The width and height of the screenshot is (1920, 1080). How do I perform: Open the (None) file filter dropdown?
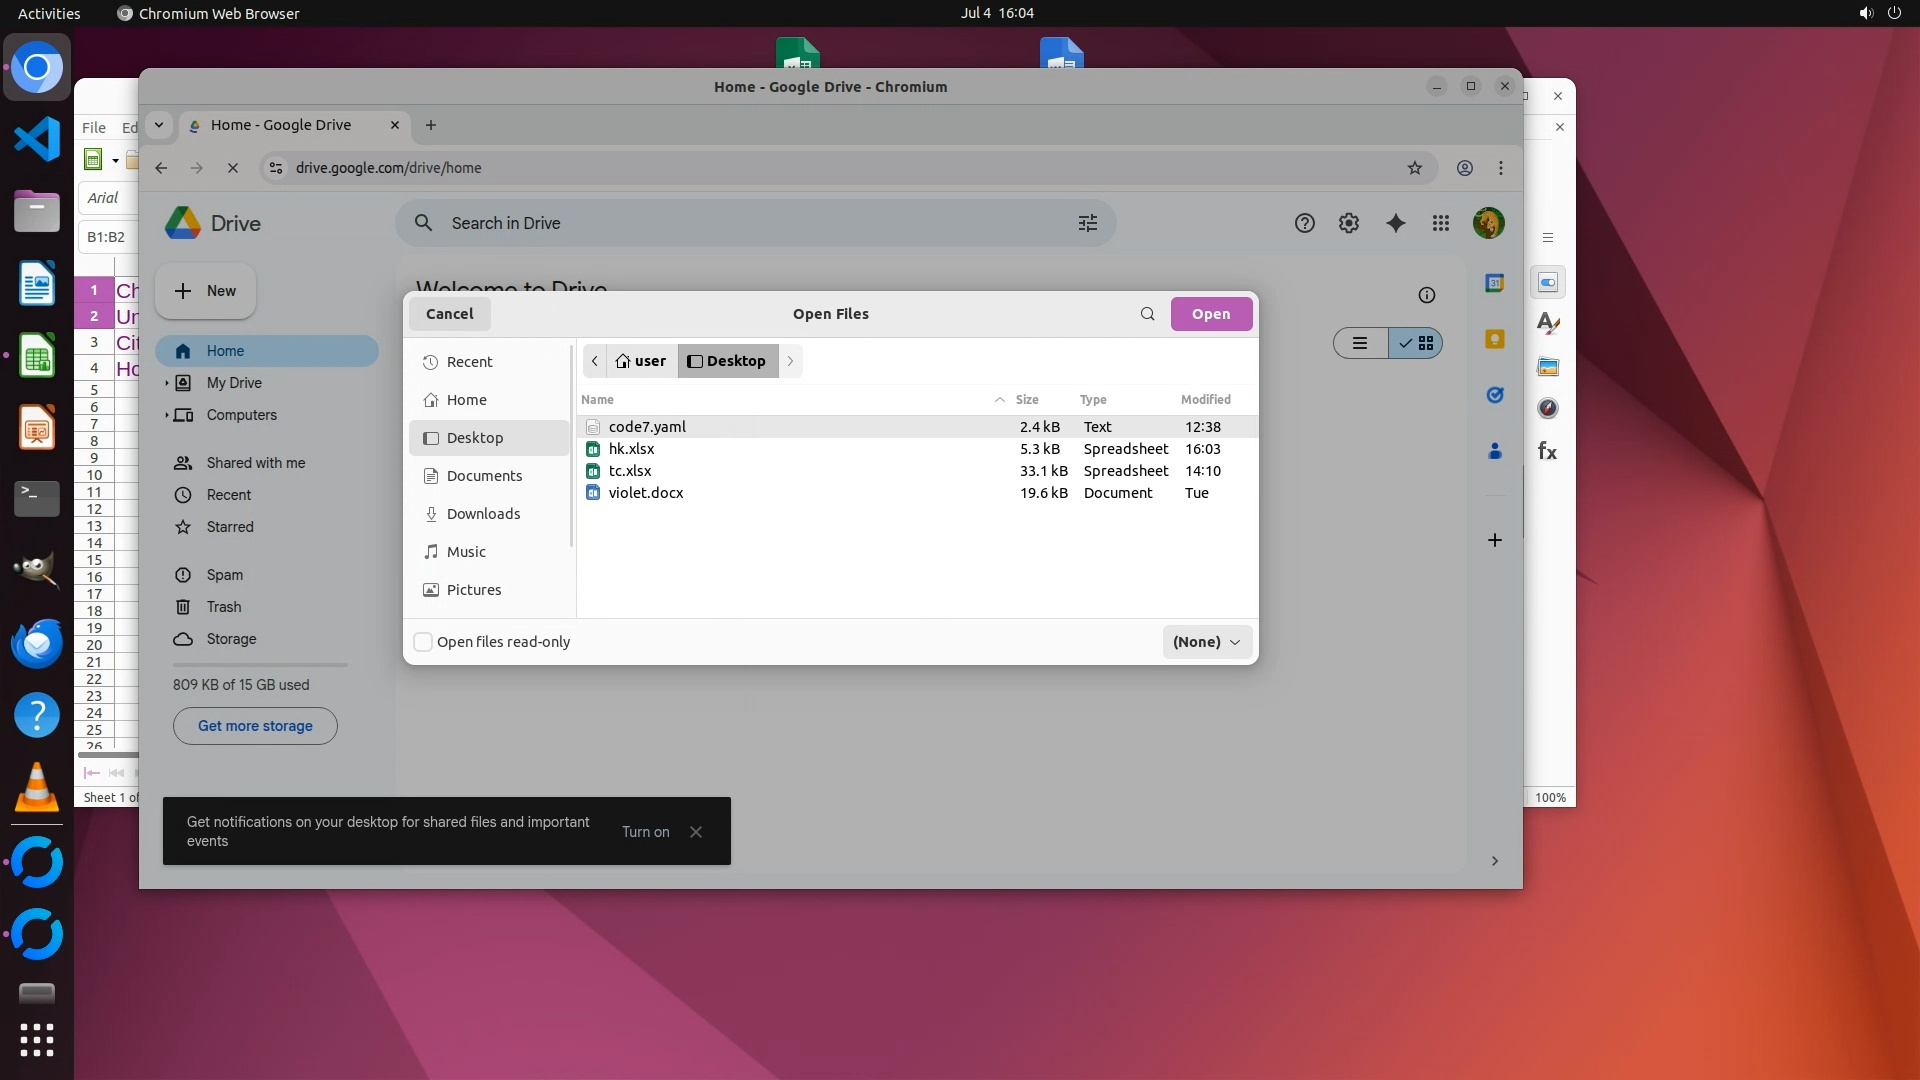(1206, 642)
